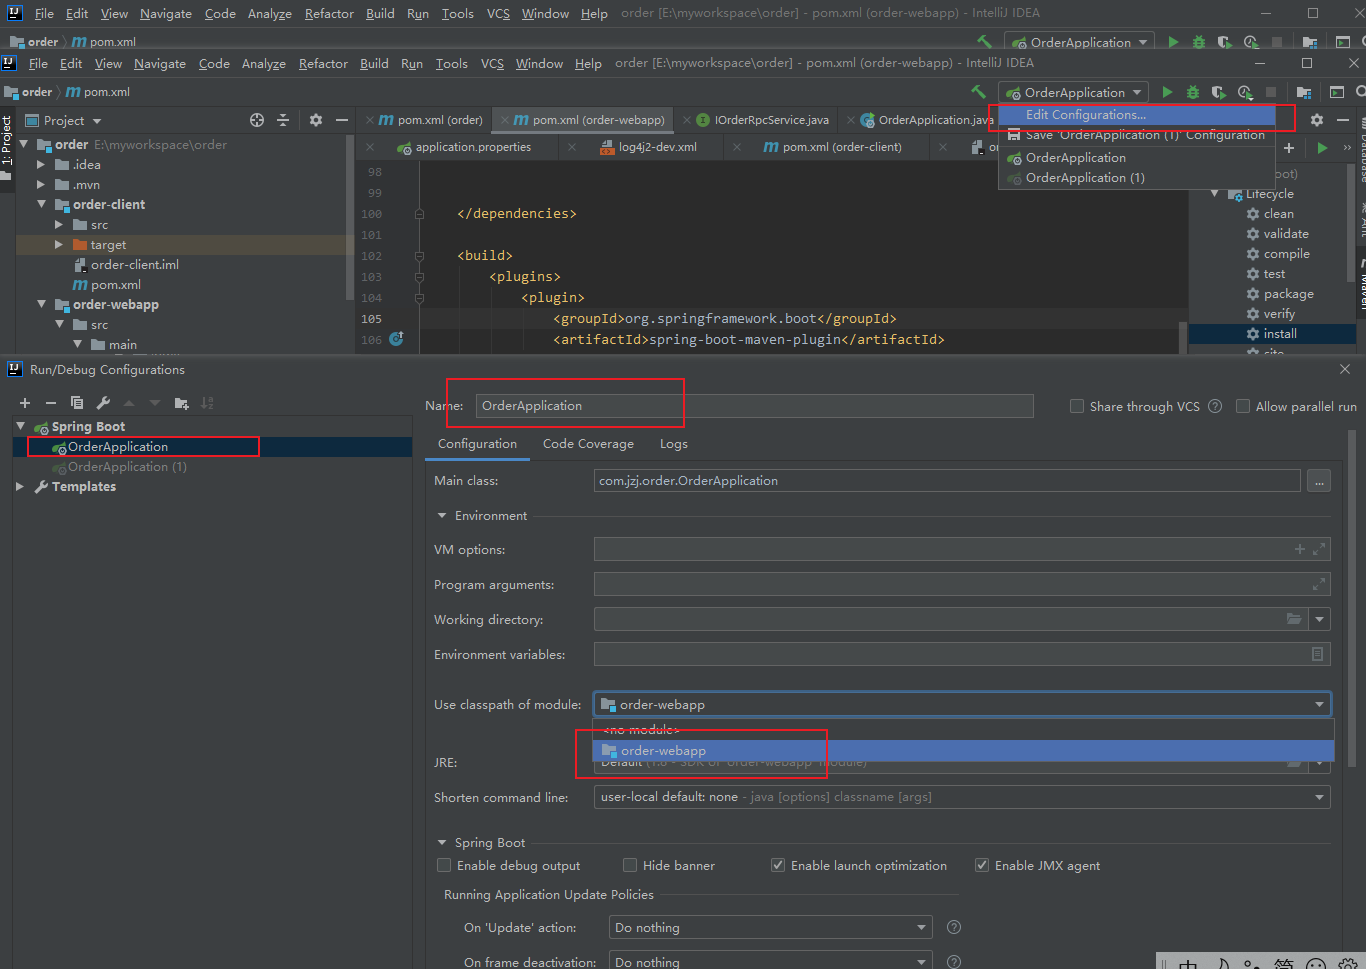This screenshot has height=969, width=1366.
Task: Help icon next to Share through VCS
Action: [1215, 406]
